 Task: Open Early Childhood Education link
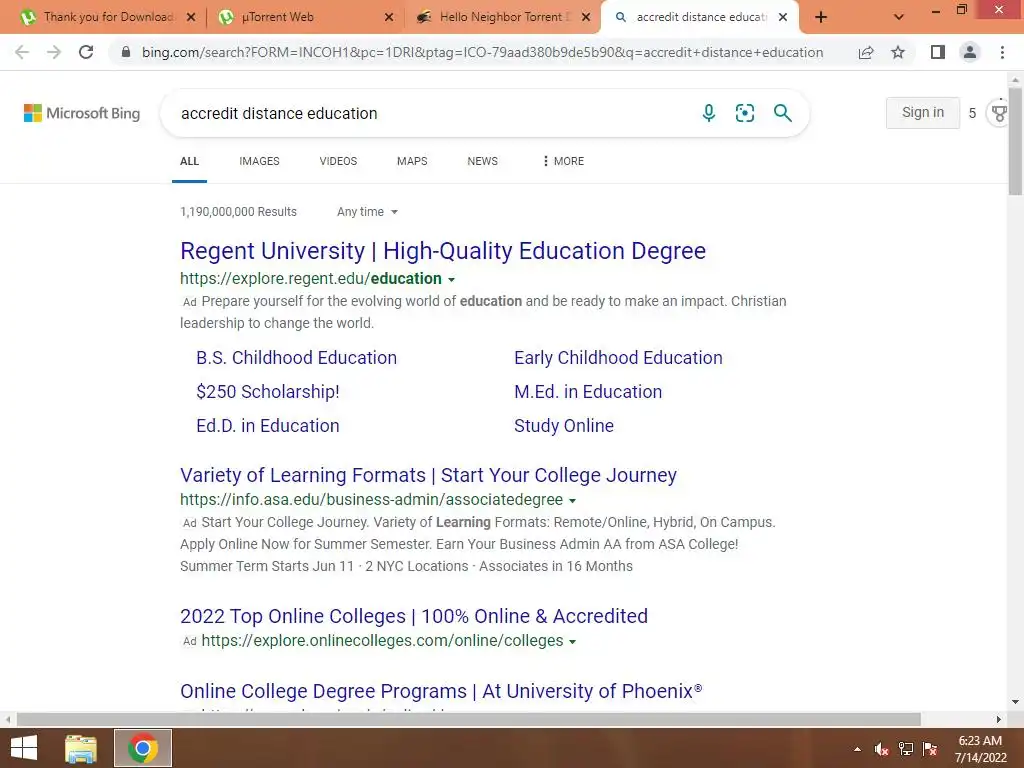coord(618,358)
